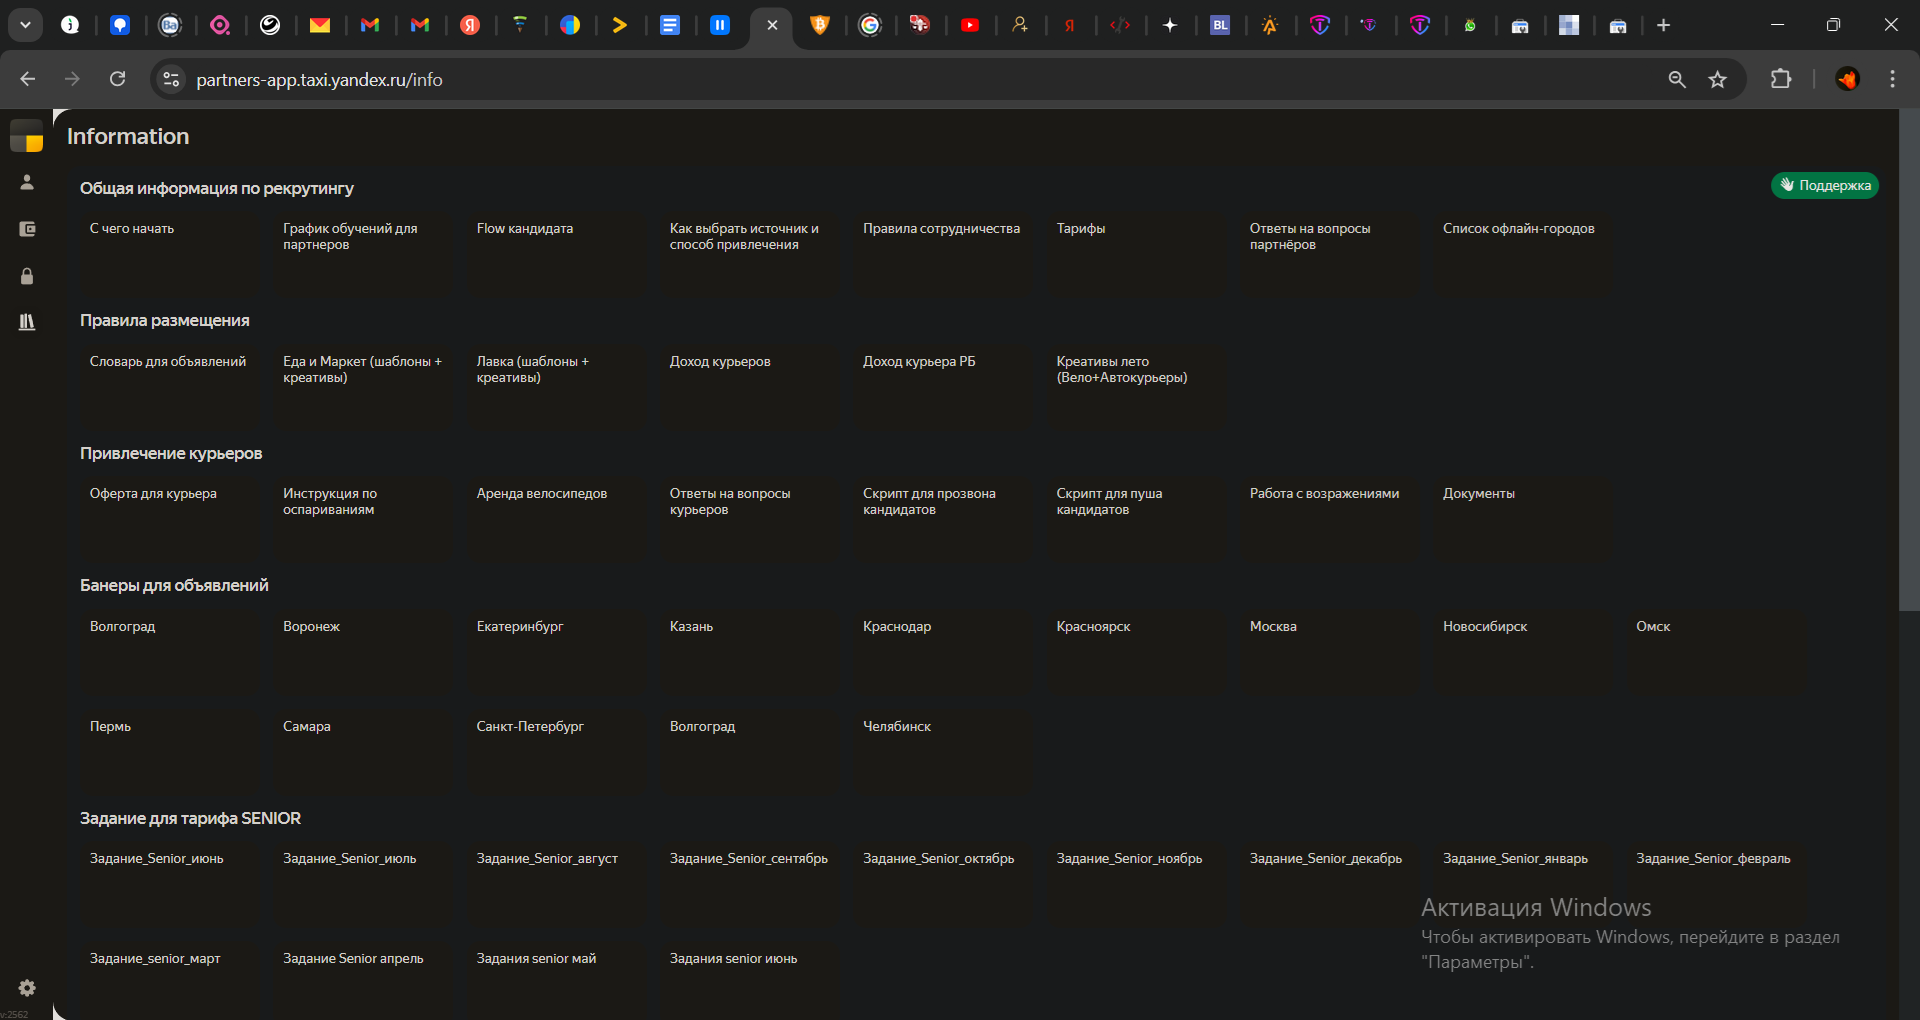Open the Chrome three-dot menu

(1892, 79)
